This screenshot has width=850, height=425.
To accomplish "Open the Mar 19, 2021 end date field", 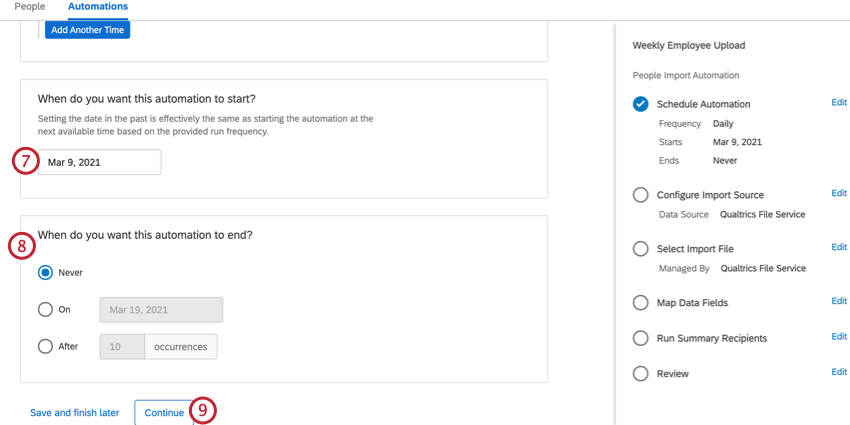I will point(161,310).
